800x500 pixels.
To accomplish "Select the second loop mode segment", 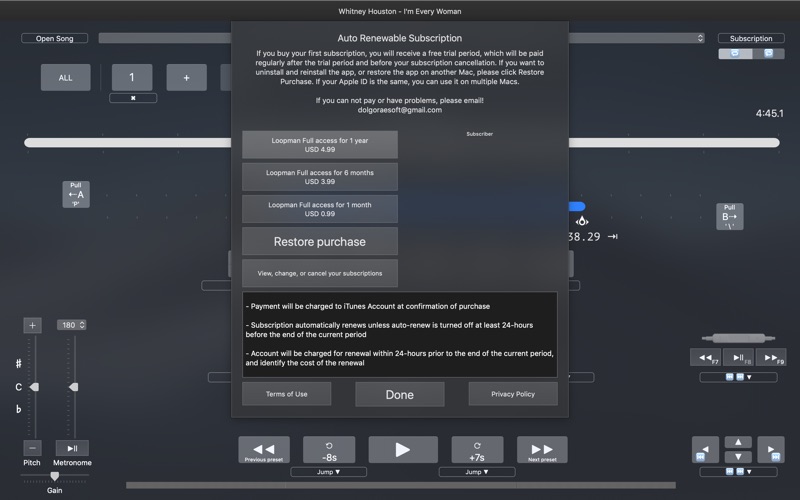I will click(x=768, y=54).
